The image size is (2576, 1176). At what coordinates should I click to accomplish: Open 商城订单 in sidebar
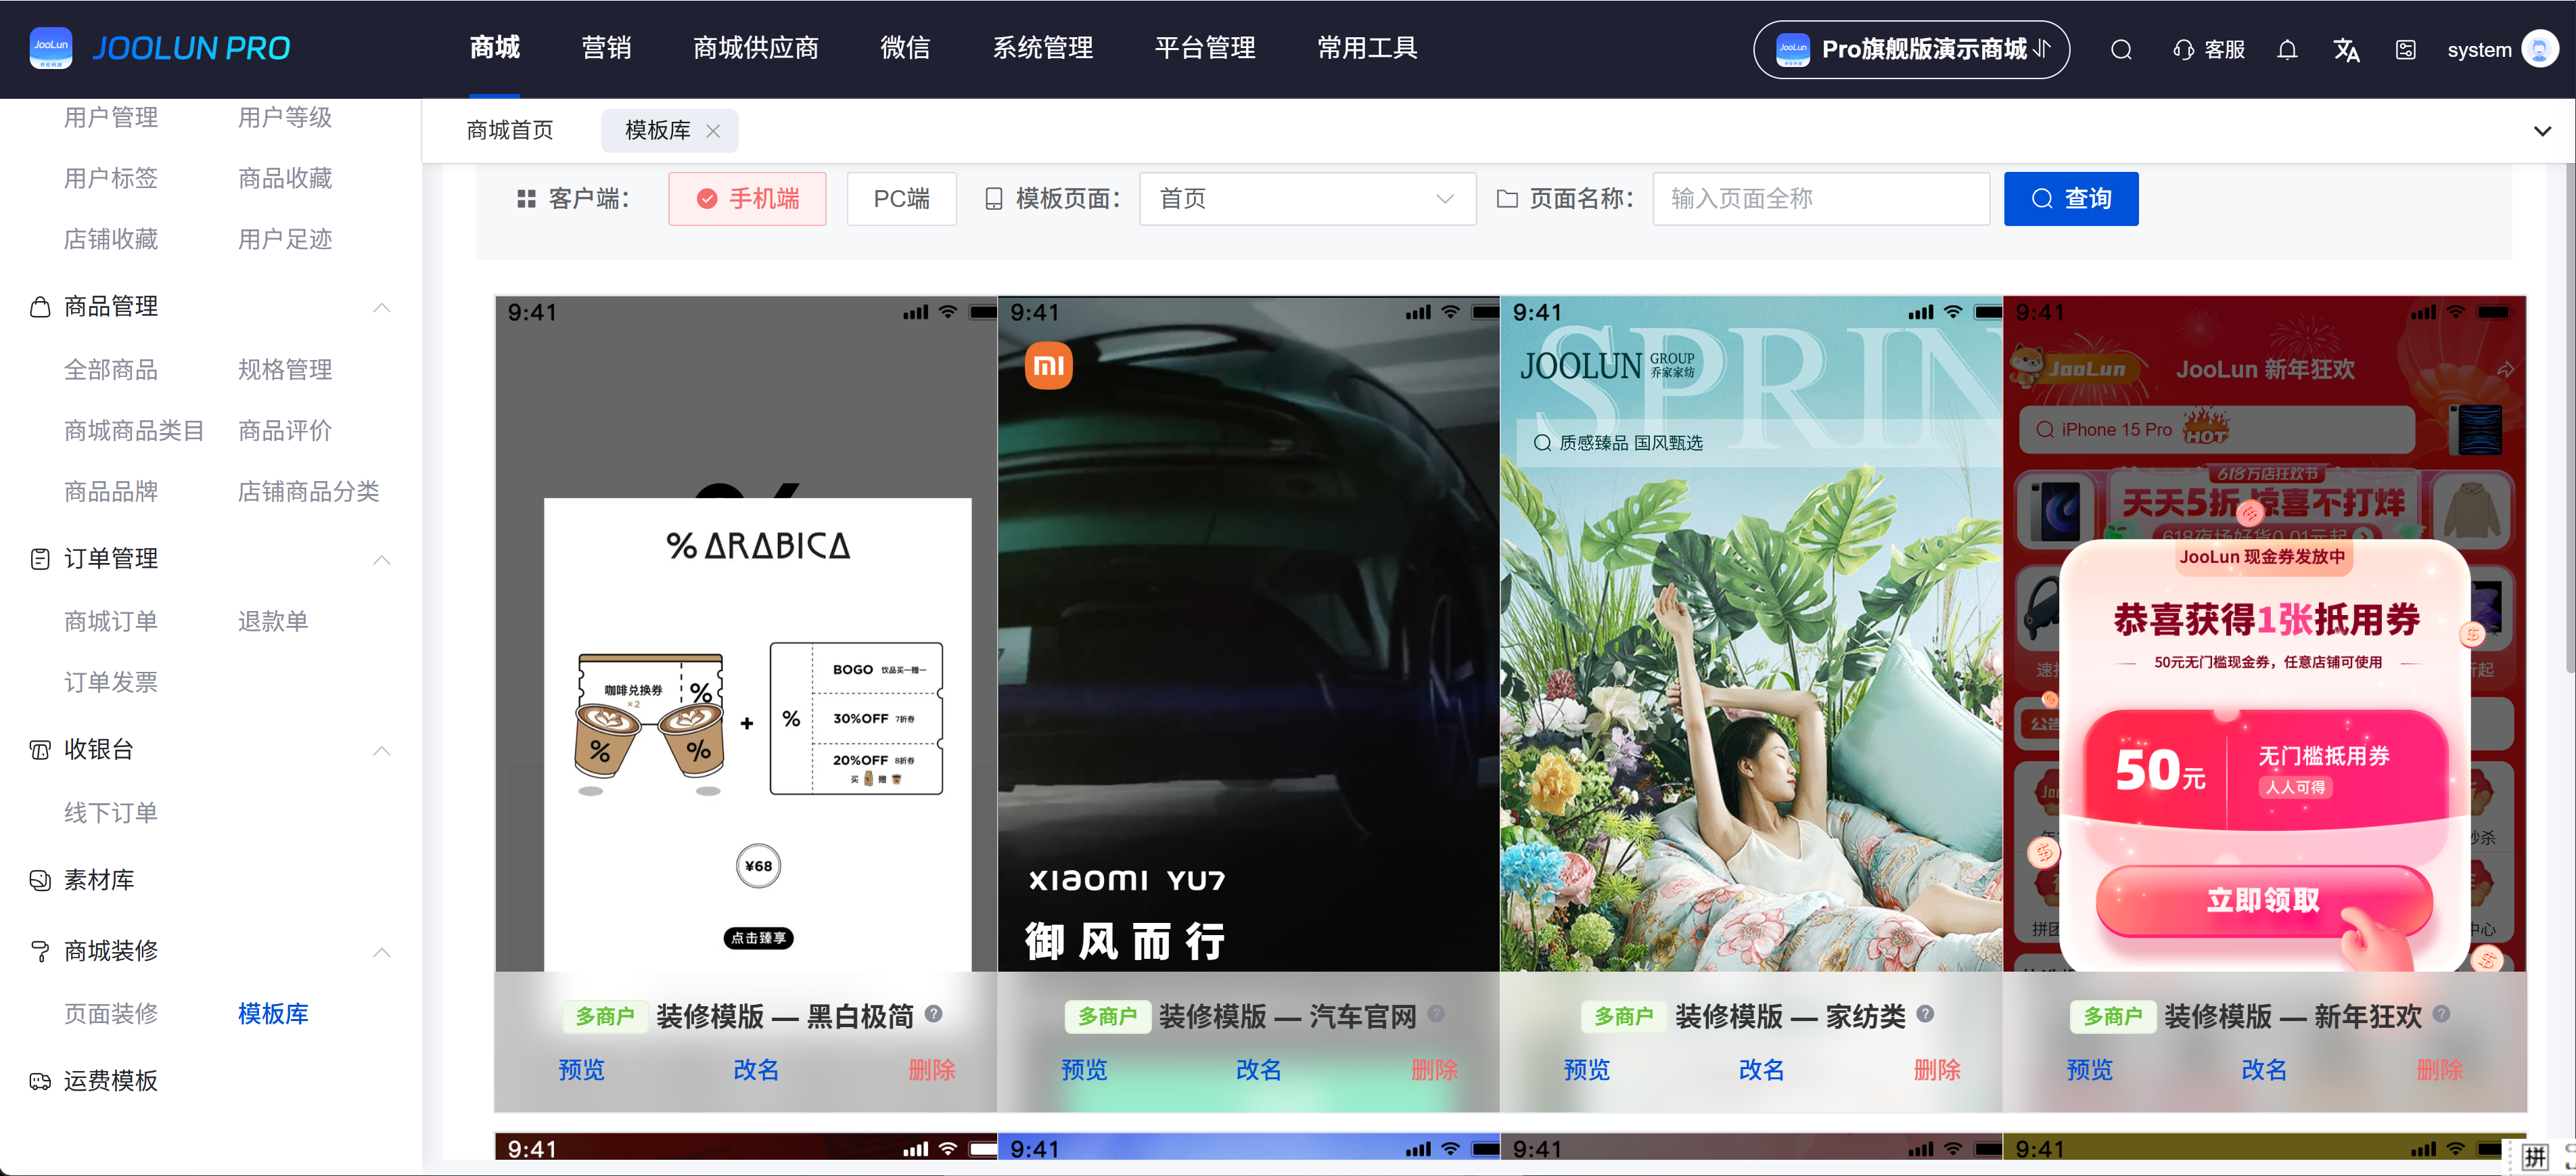pyautogui.click(x=111, y=621)
